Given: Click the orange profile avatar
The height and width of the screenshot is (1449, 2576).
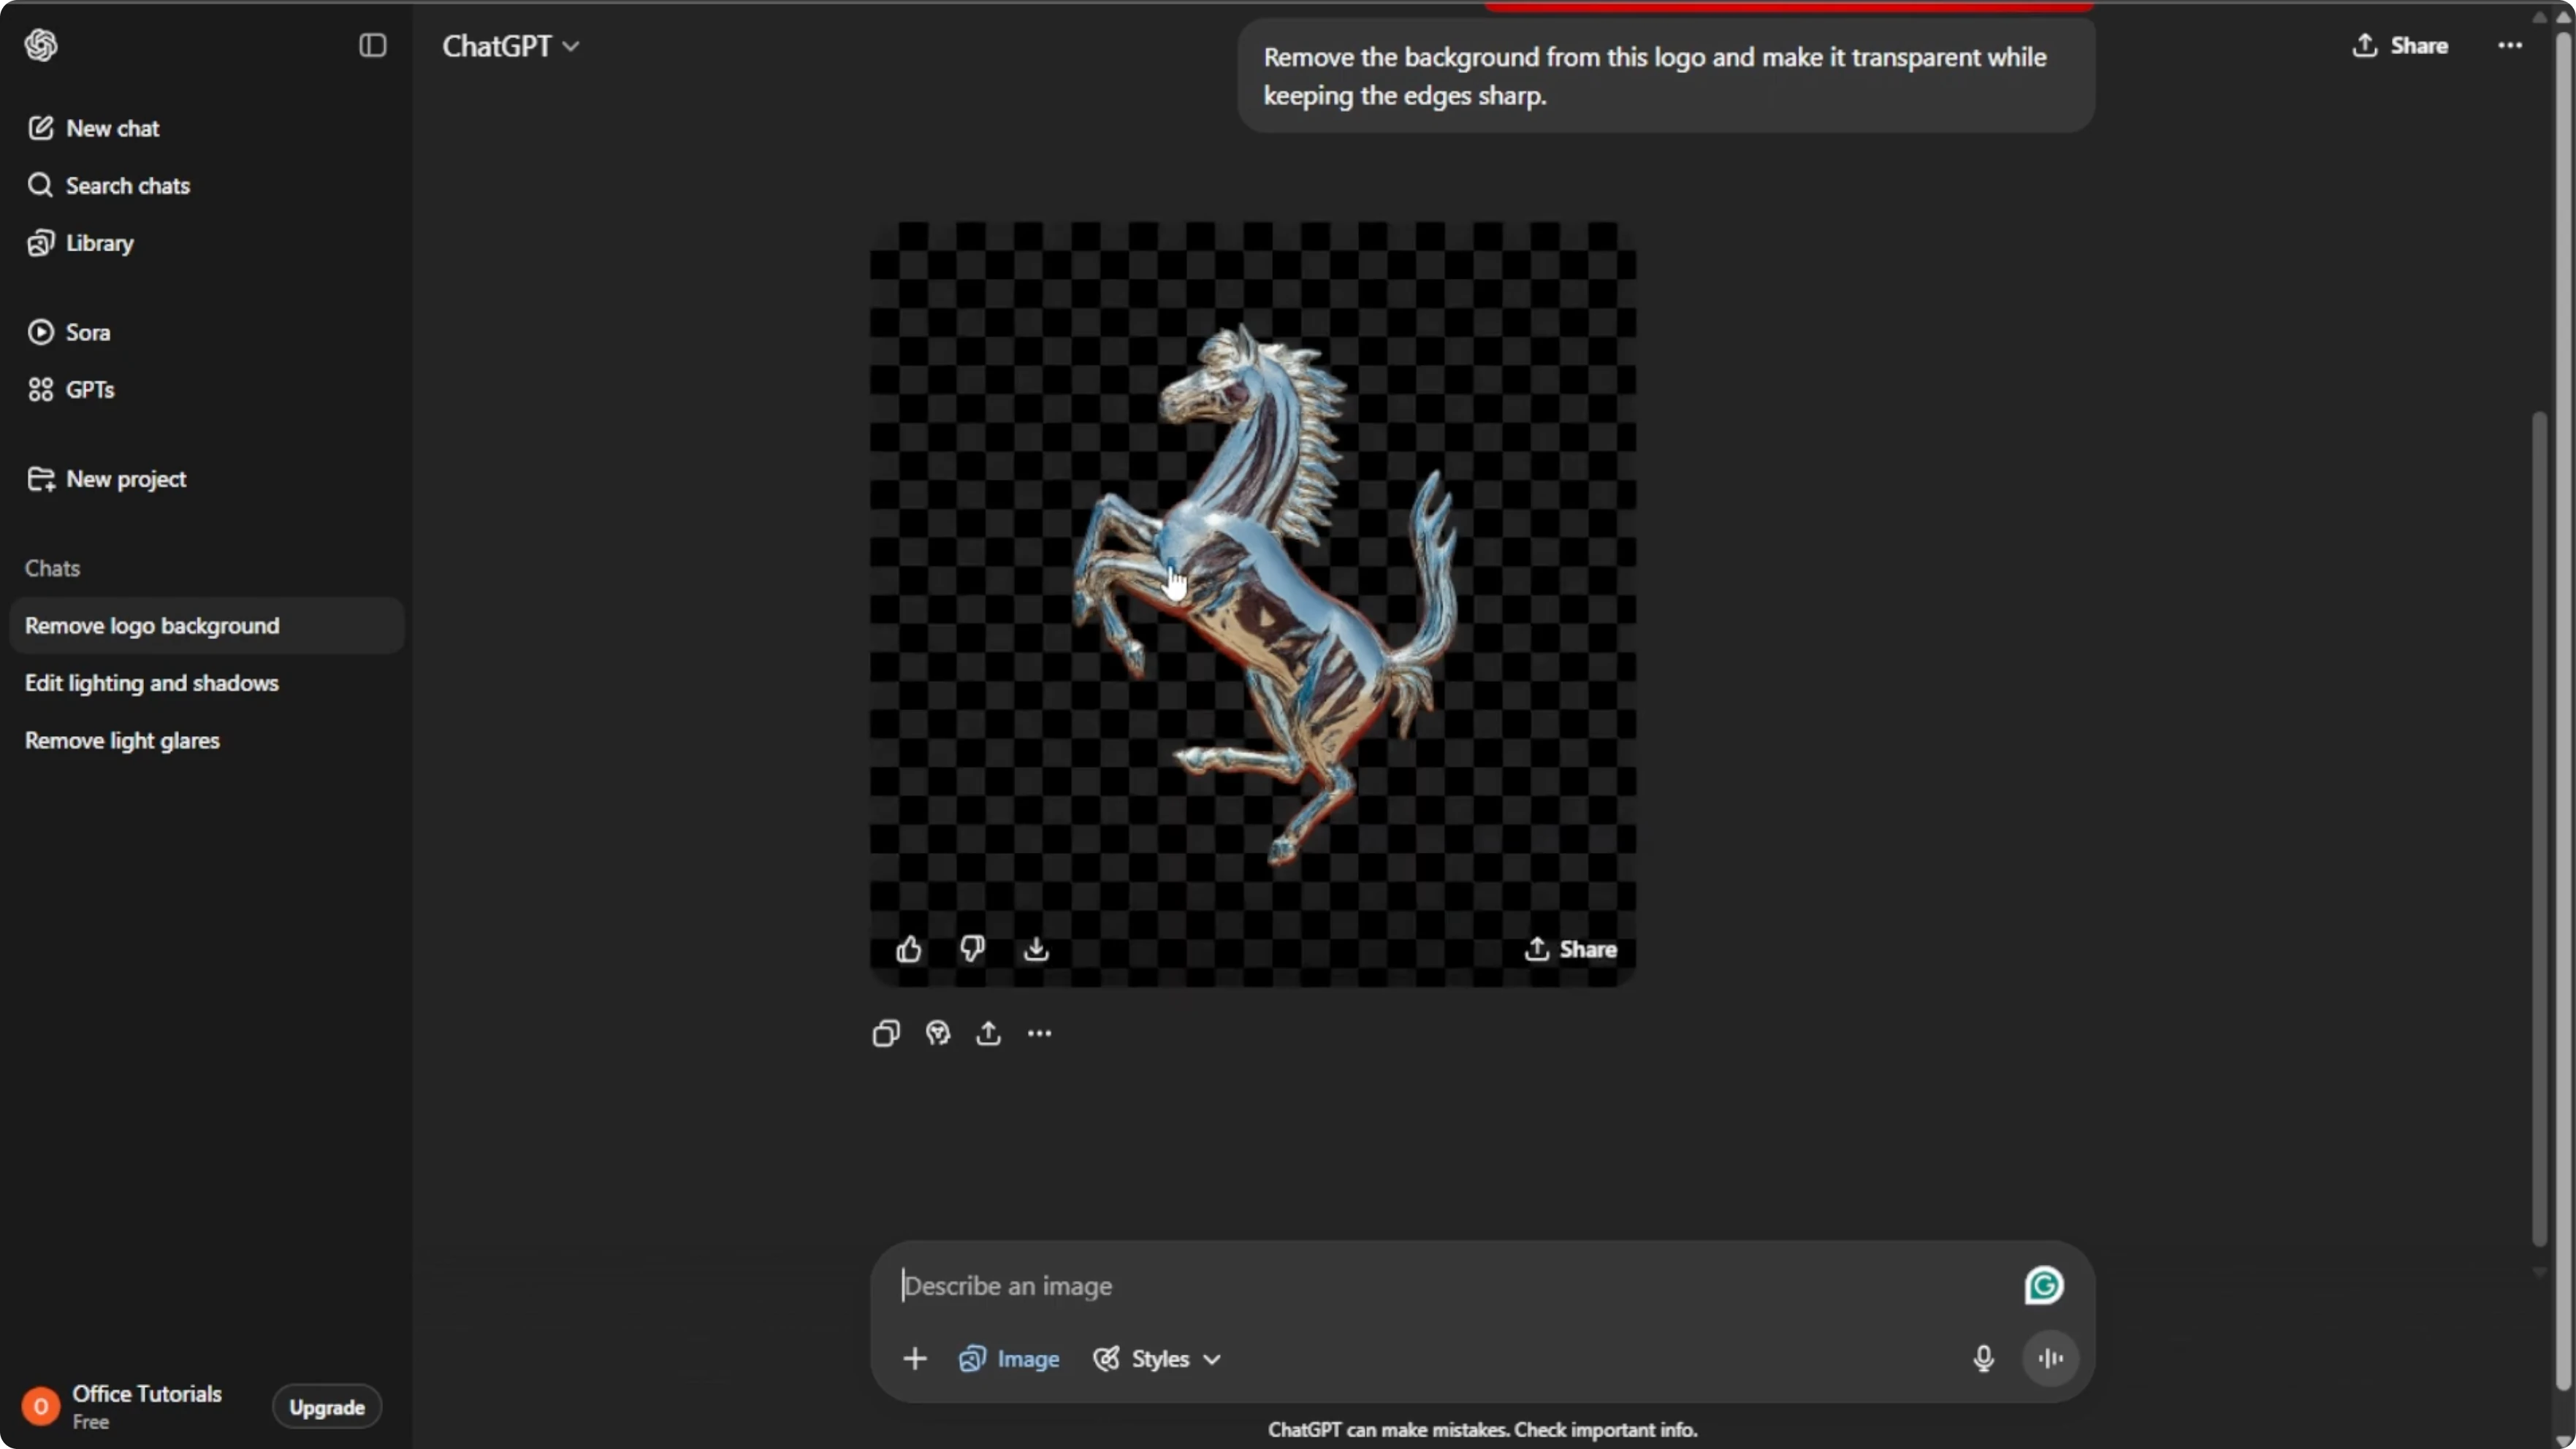Looking at the screenshot, I should click(41, 1407).
